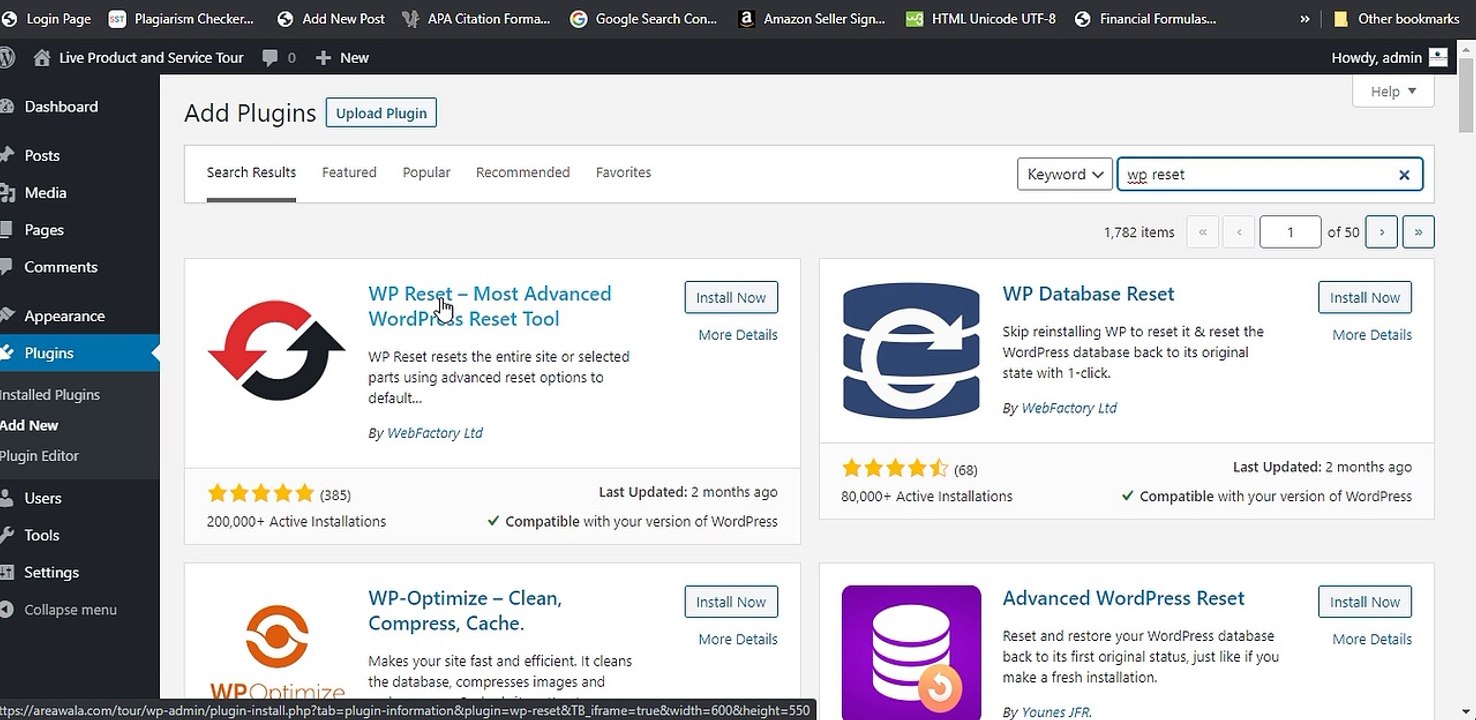Jump to the last results page
The height and width of the screenshot is (720, 1476).
(1418, 232)
